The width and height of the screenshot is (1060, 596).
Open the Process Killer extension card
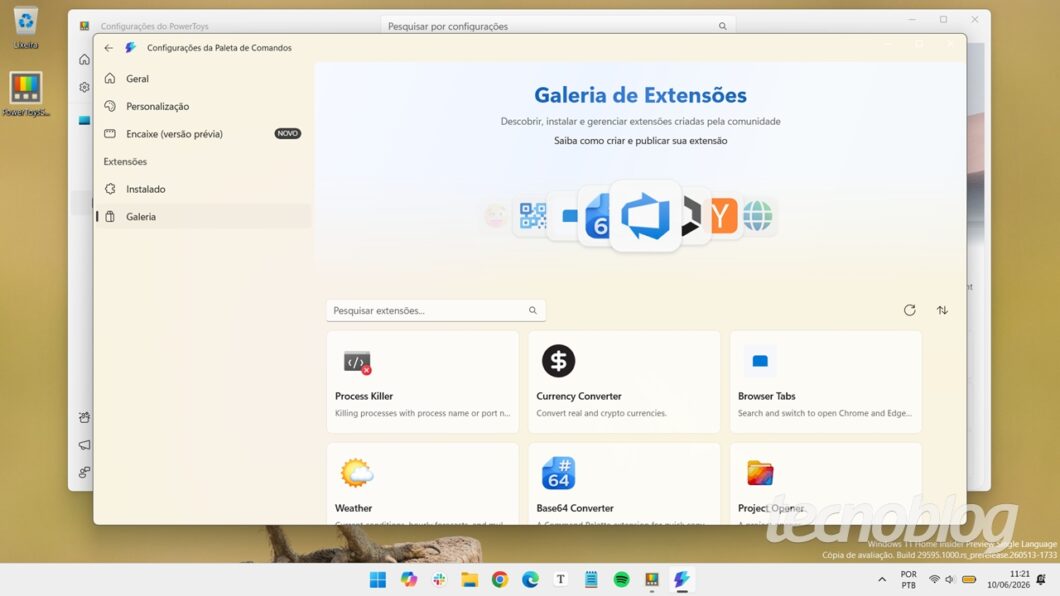[x=423, y=382]
